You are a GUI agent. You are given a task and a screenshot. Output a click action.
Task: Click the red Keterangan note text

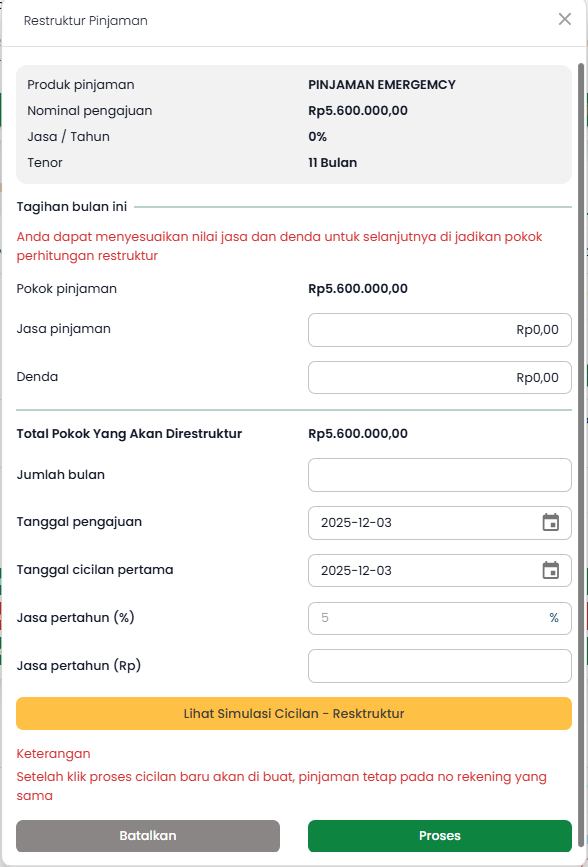(x=52, y=755)
